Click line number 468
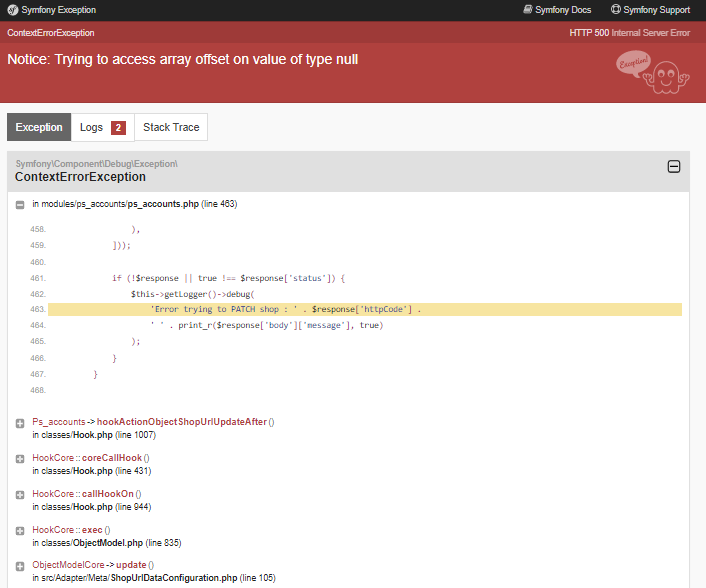The image size is (706, 588). [x=38, y=390]
